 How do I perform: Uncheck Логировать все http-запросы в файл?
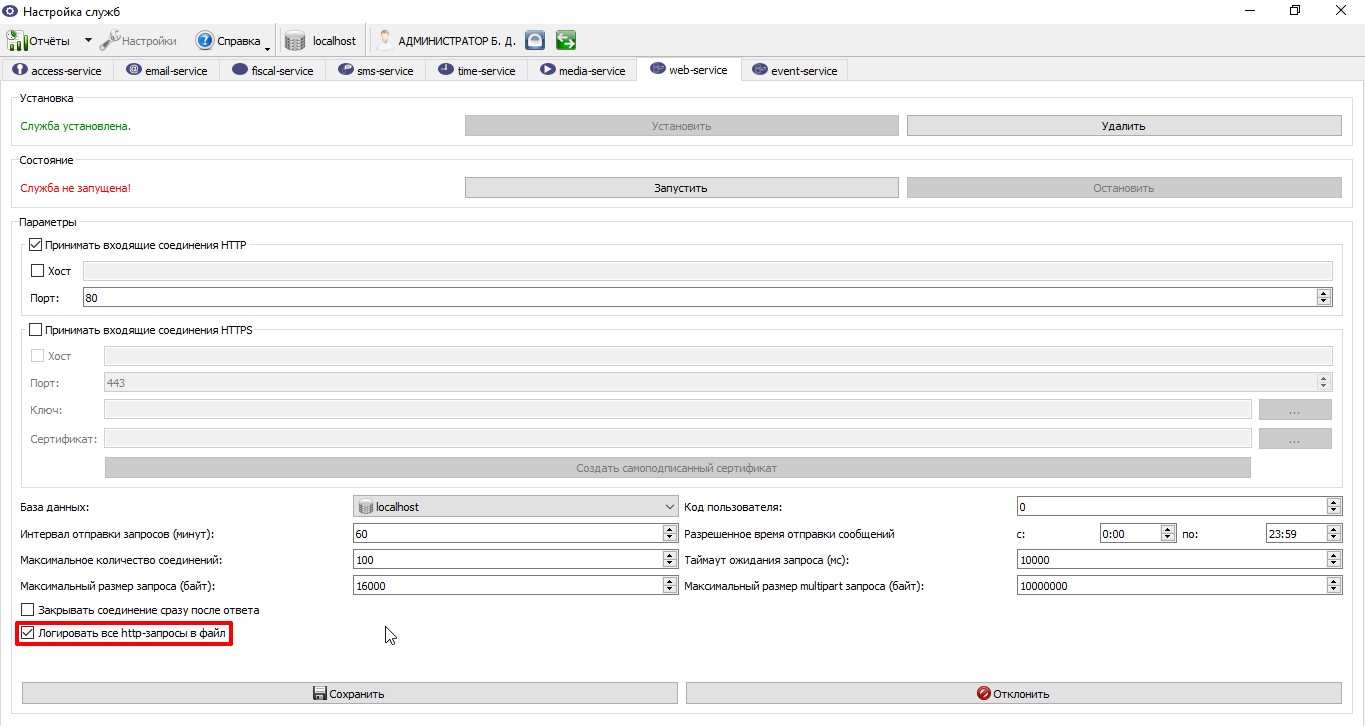(x=28, y=633)
